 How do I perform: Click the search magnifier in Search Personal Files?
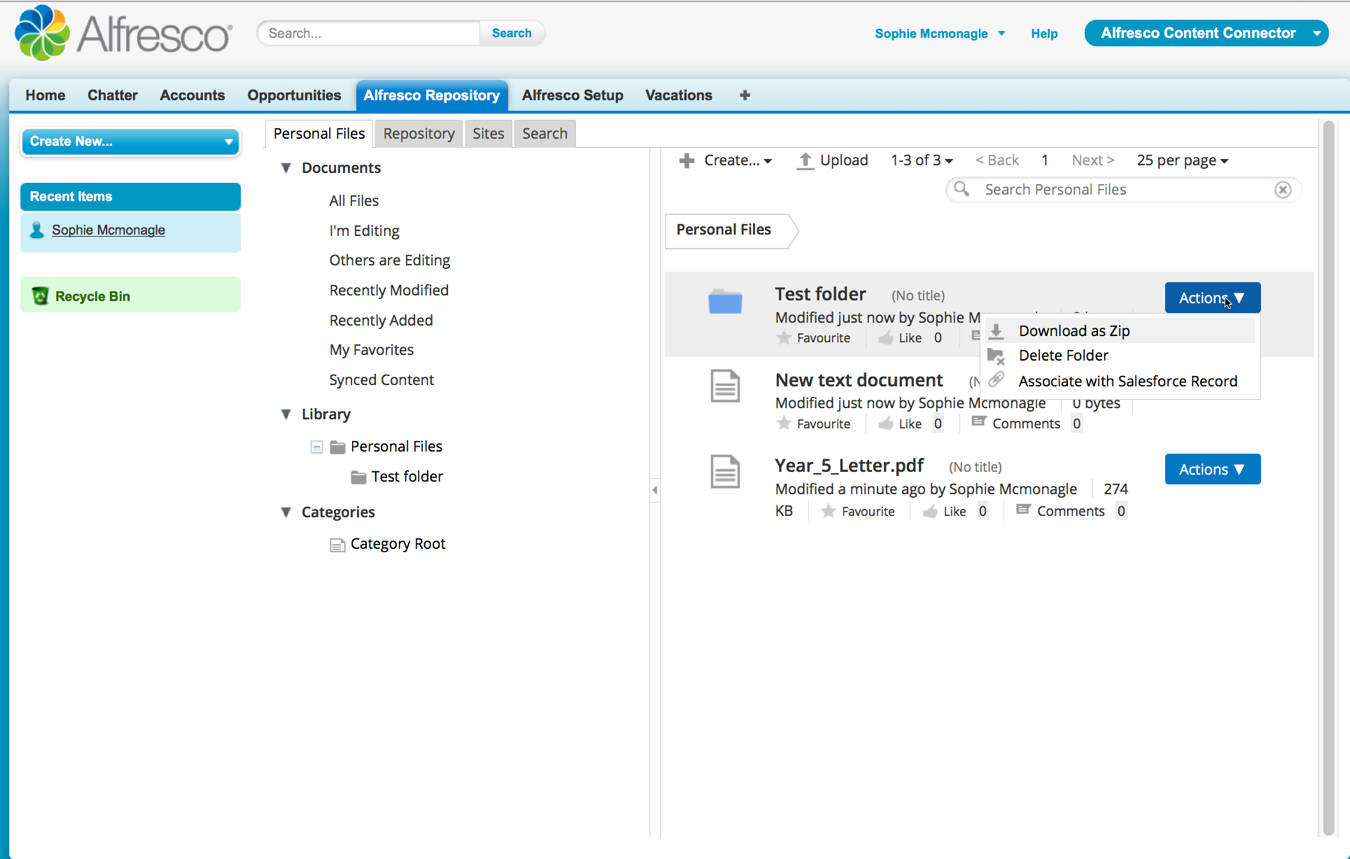coord(962,189)
